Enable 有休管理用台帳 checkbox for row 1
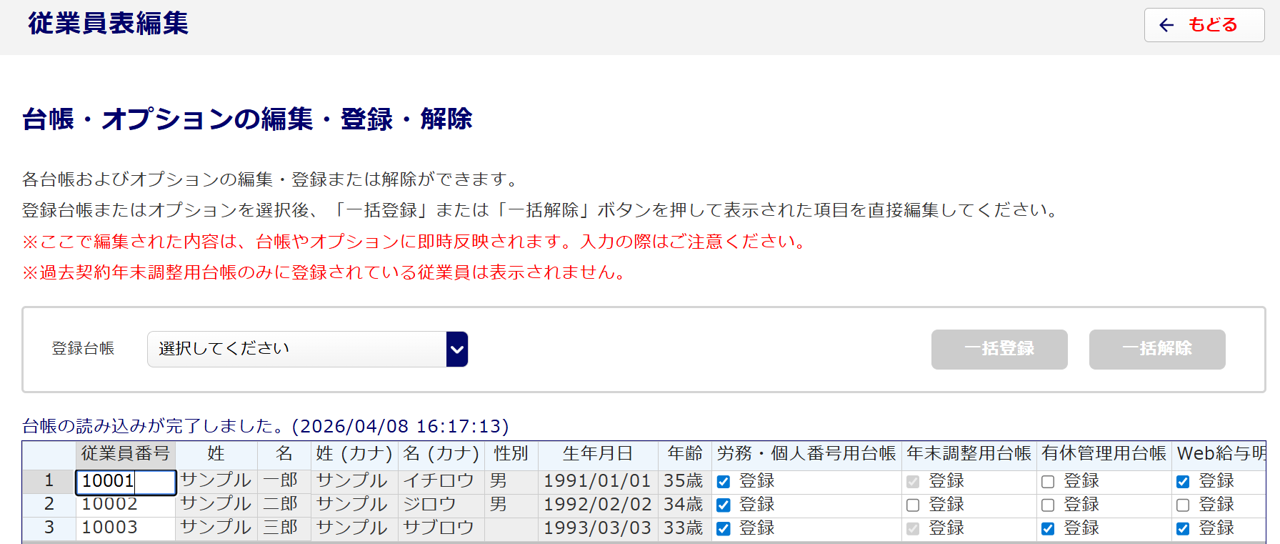The width and height of the screenshot is (1280, 544). pyautogui.click(x=1048, y=482)
